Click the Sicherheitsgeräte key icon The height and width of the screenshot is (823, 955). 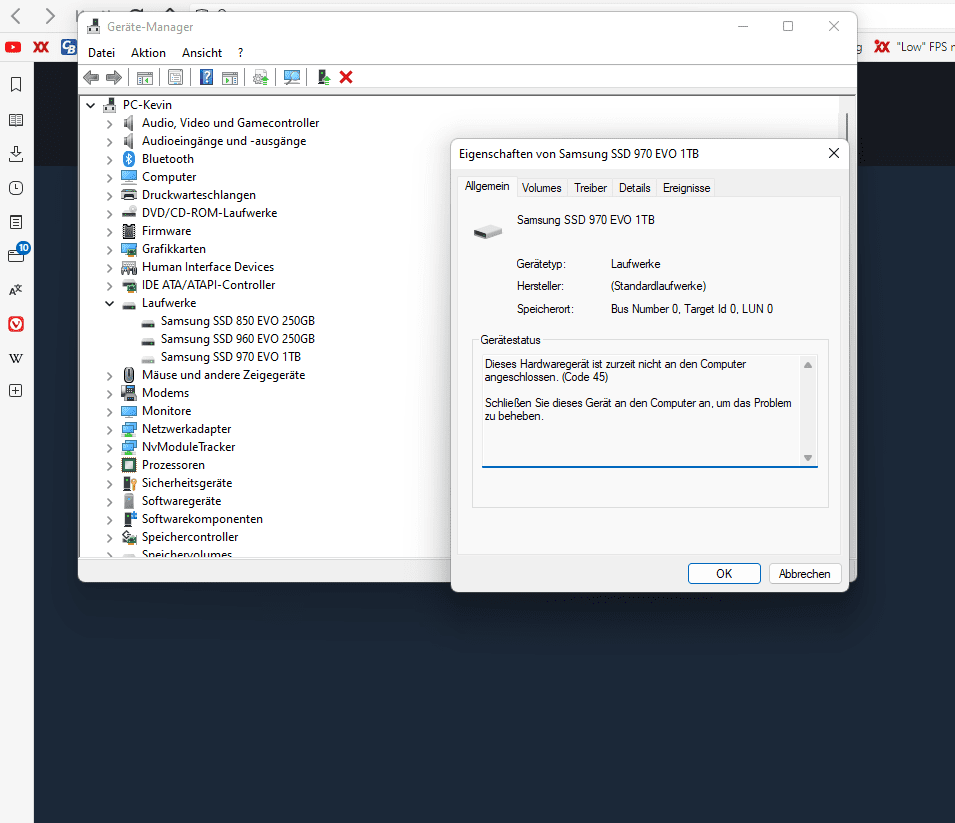(x=129, y=483)
